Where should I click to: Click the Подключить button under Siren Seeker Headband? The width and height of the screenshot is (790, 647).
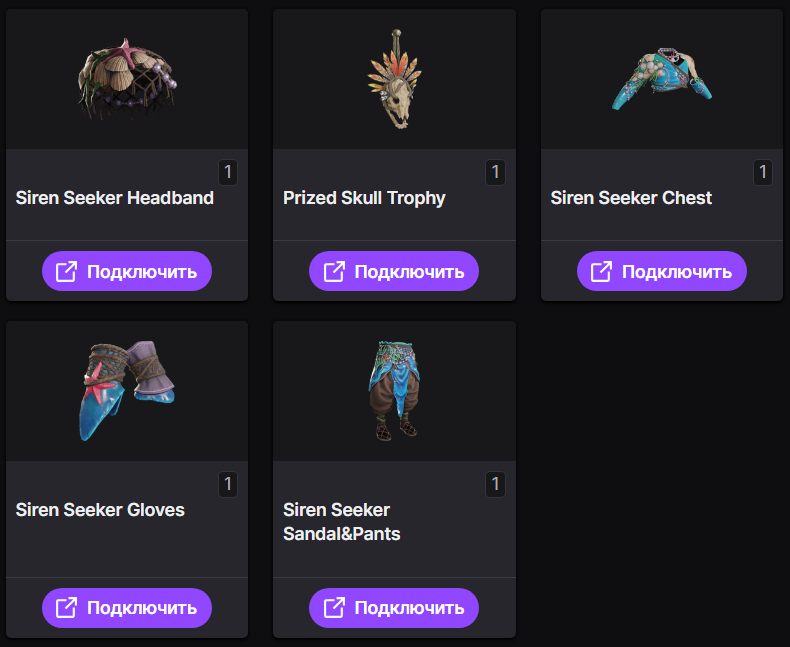[x=127, y=271]
